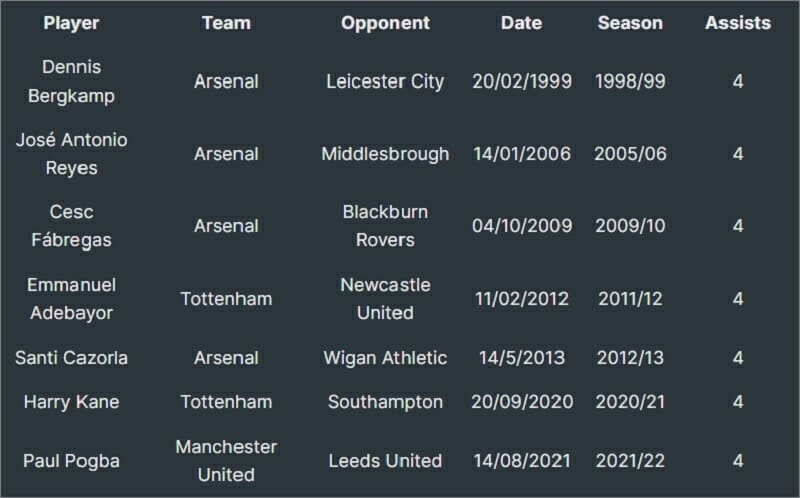
Task: Click the date 14/01/2006
Action: 522,154
